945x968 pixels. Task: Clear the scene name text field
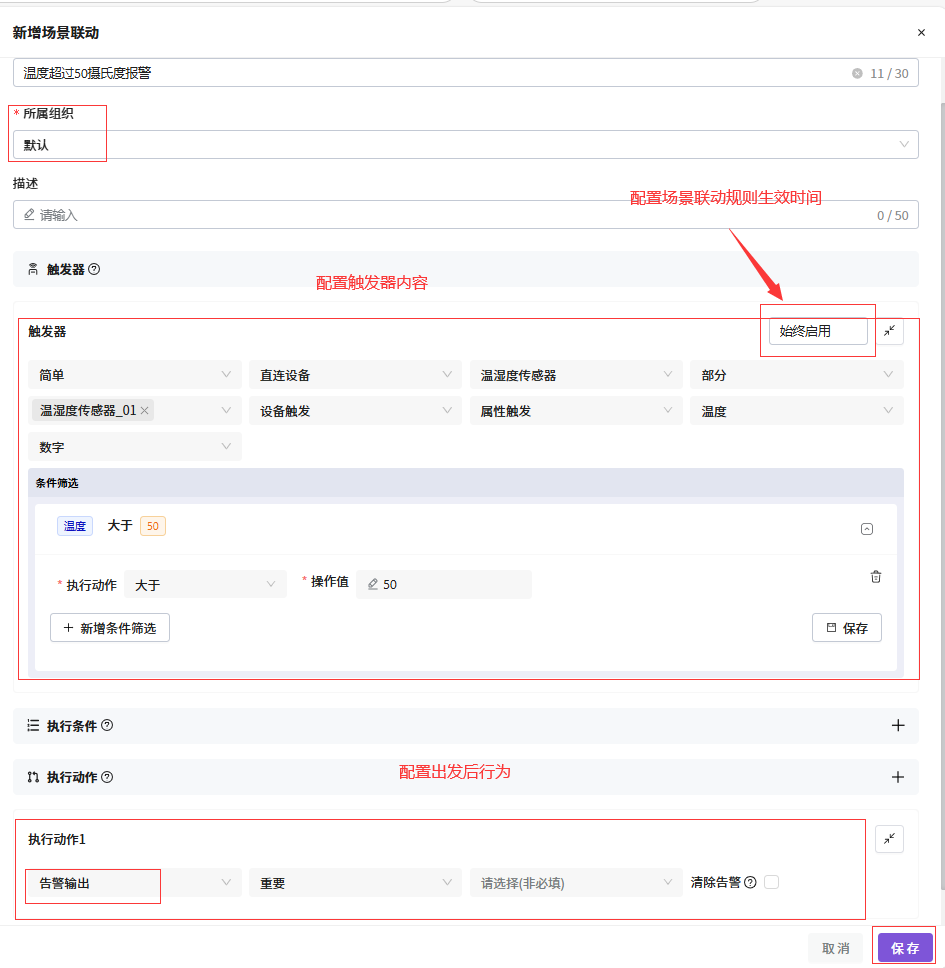[x=857, y=73]
